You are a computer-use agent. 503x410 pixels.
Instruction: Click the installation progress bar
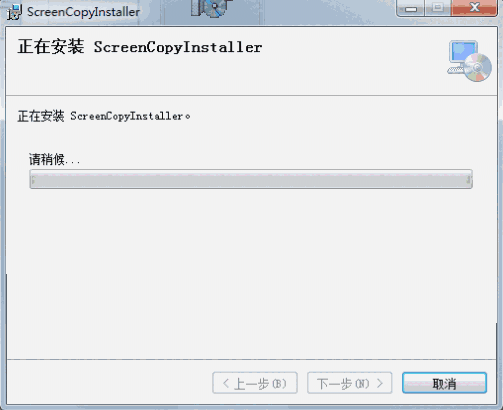[251, 179]
